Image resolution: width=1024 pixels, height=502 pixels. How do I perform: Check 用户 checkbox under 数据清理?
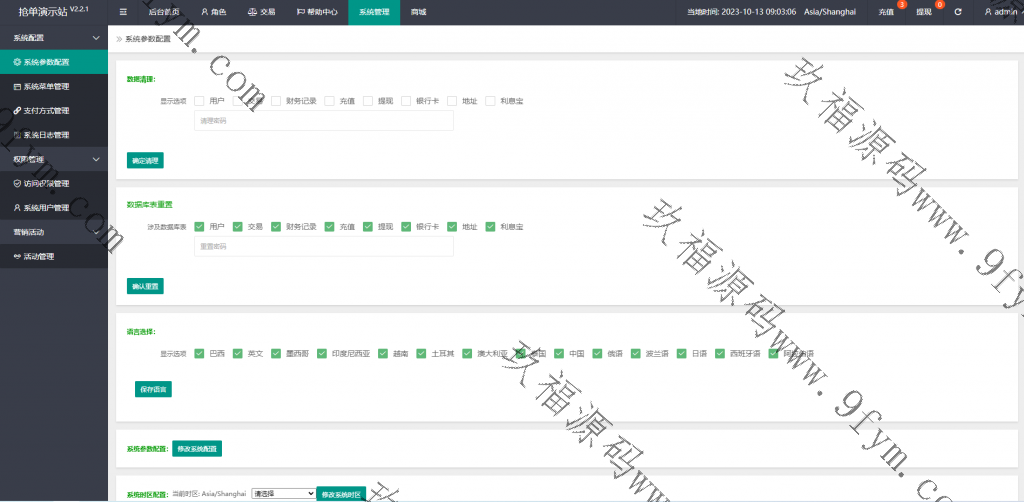pos(200,101)
